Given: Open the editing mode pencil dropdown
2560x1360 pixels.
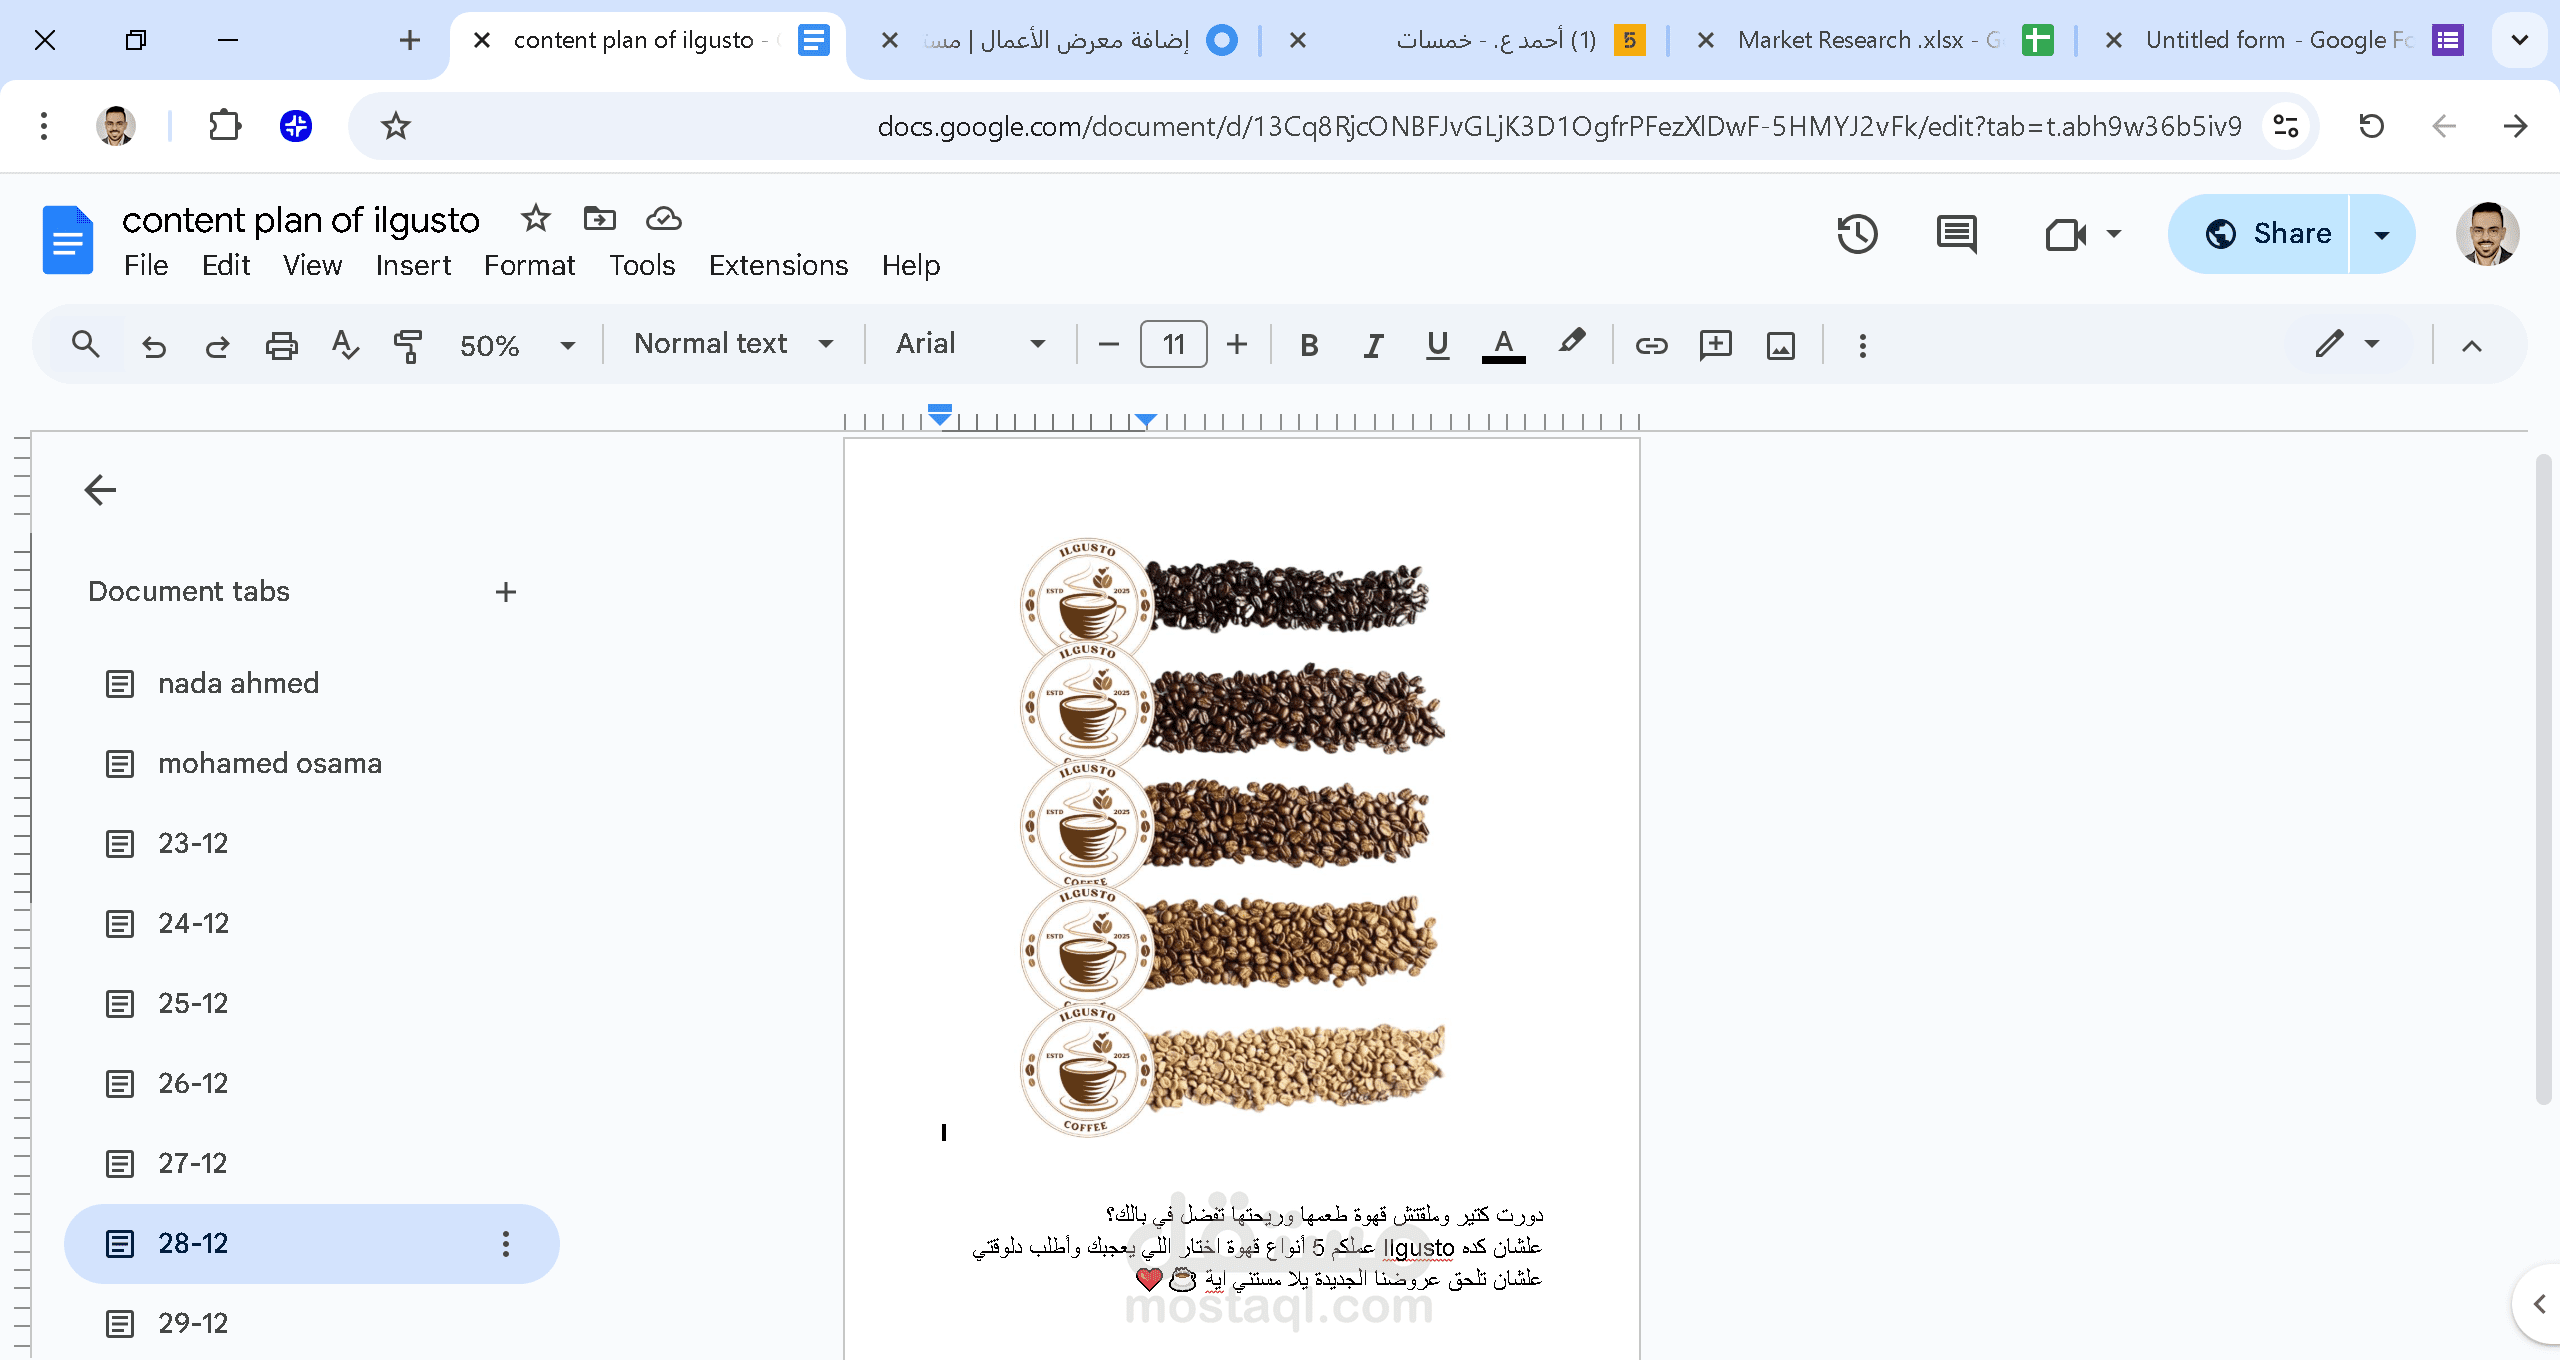Looking at the screenshot, I should pyautogui.click(x=2346, y=344).
